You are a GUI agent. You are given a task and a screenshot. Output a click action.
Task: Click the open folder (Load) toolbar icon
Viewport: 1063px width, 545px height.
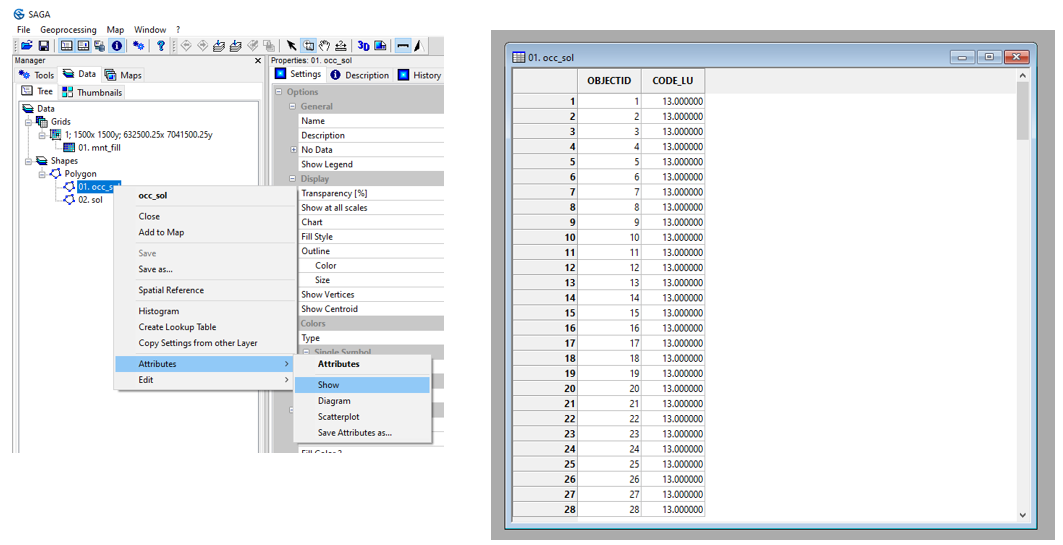coord(27,46)
